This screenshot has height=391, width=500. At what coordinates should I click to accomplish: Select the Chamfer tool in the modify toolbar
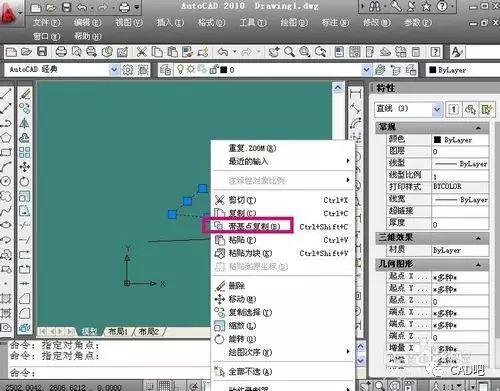(25, 298)
